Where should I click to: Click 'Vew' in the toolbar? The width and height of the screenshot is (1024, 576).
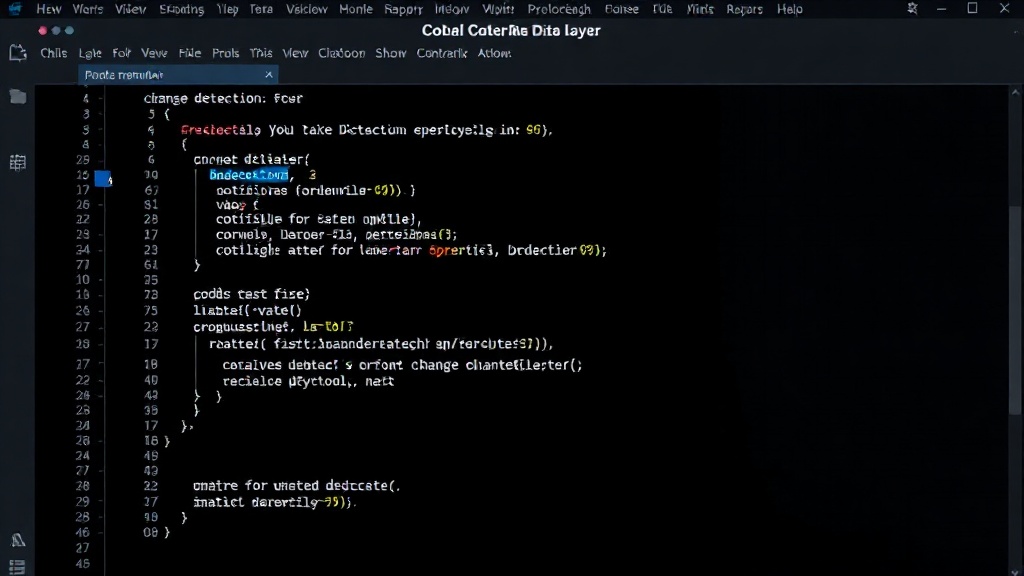(154, 53)
